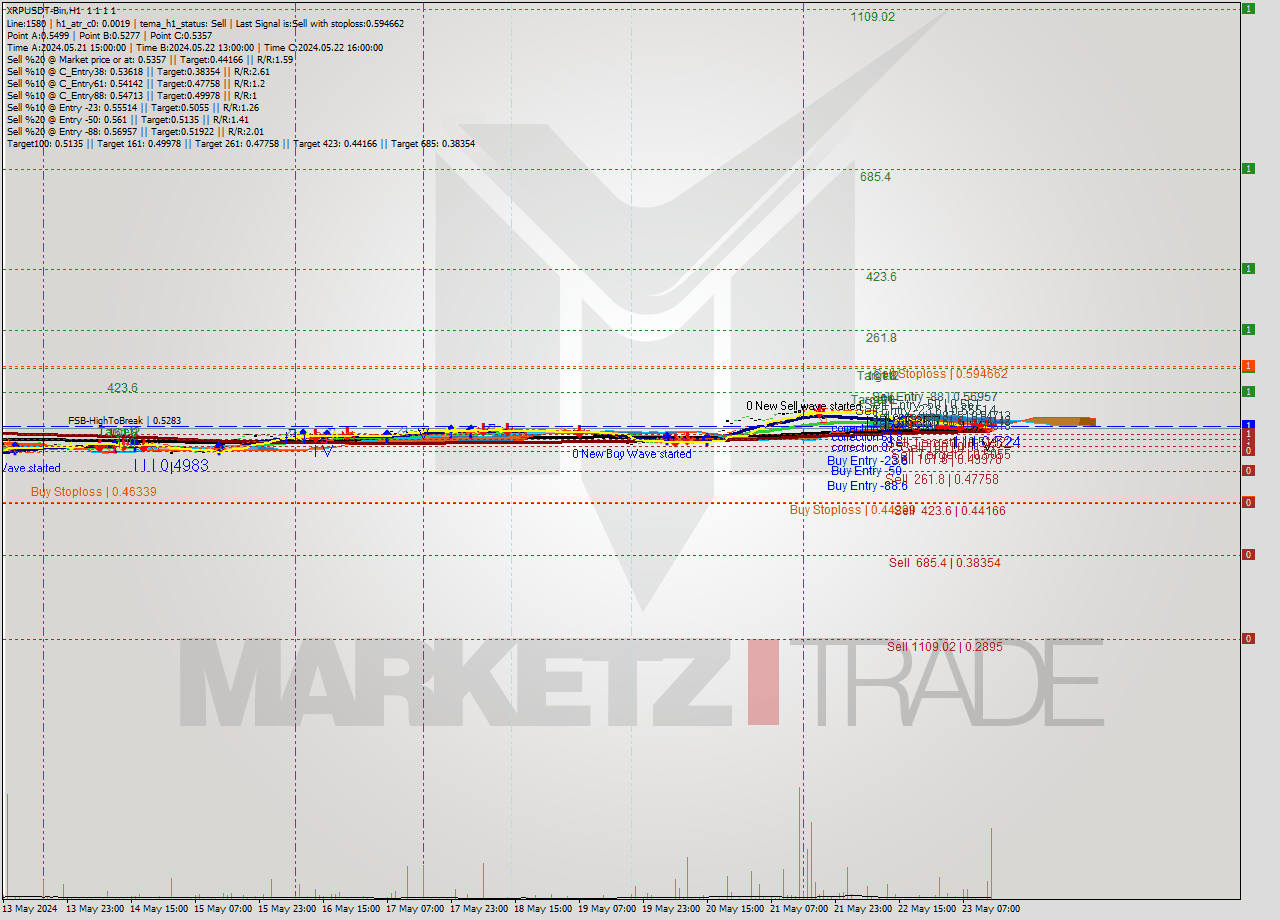This screenshot has width=1280, height=920.
Task: Click the red marker on the Sell 685.4 line
Action: (x=1248, y=554)
